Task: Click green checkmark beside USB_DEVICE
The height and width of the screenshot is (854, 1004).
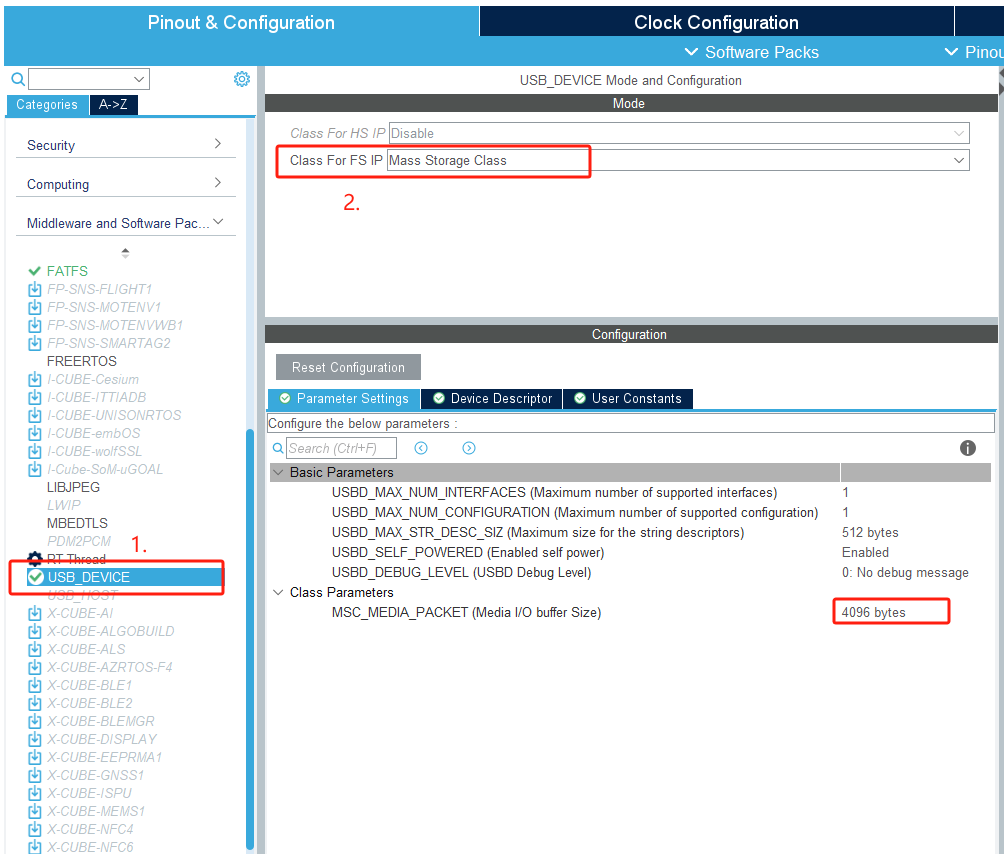Action: point(35,577)
